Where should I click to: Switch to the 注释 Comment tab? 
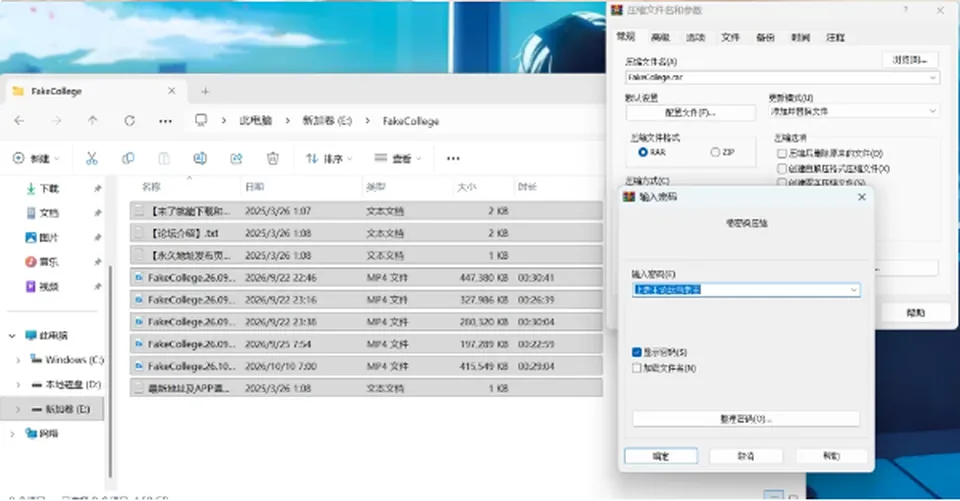[x=835, y=37]
